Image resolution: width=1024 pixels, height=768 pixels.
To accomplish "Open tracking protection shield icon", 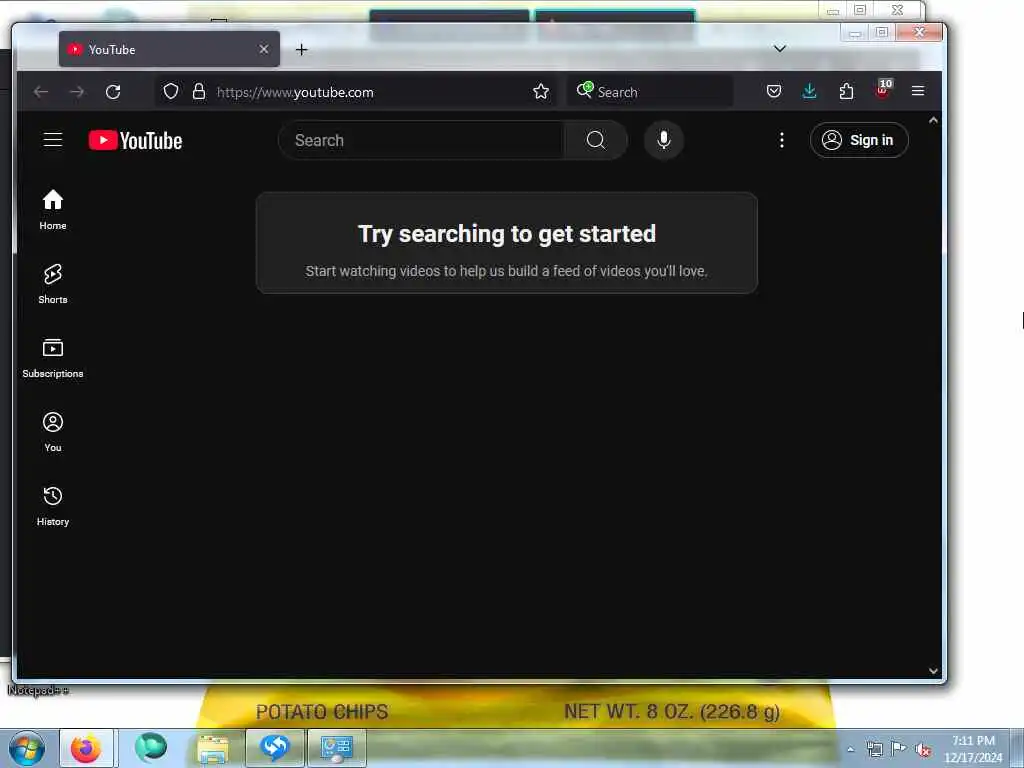I will (170, 91).
